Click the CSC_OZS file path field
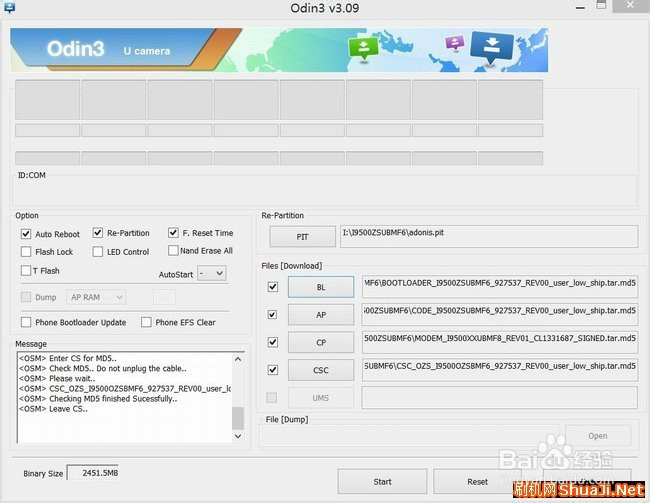 coord(500,370)
